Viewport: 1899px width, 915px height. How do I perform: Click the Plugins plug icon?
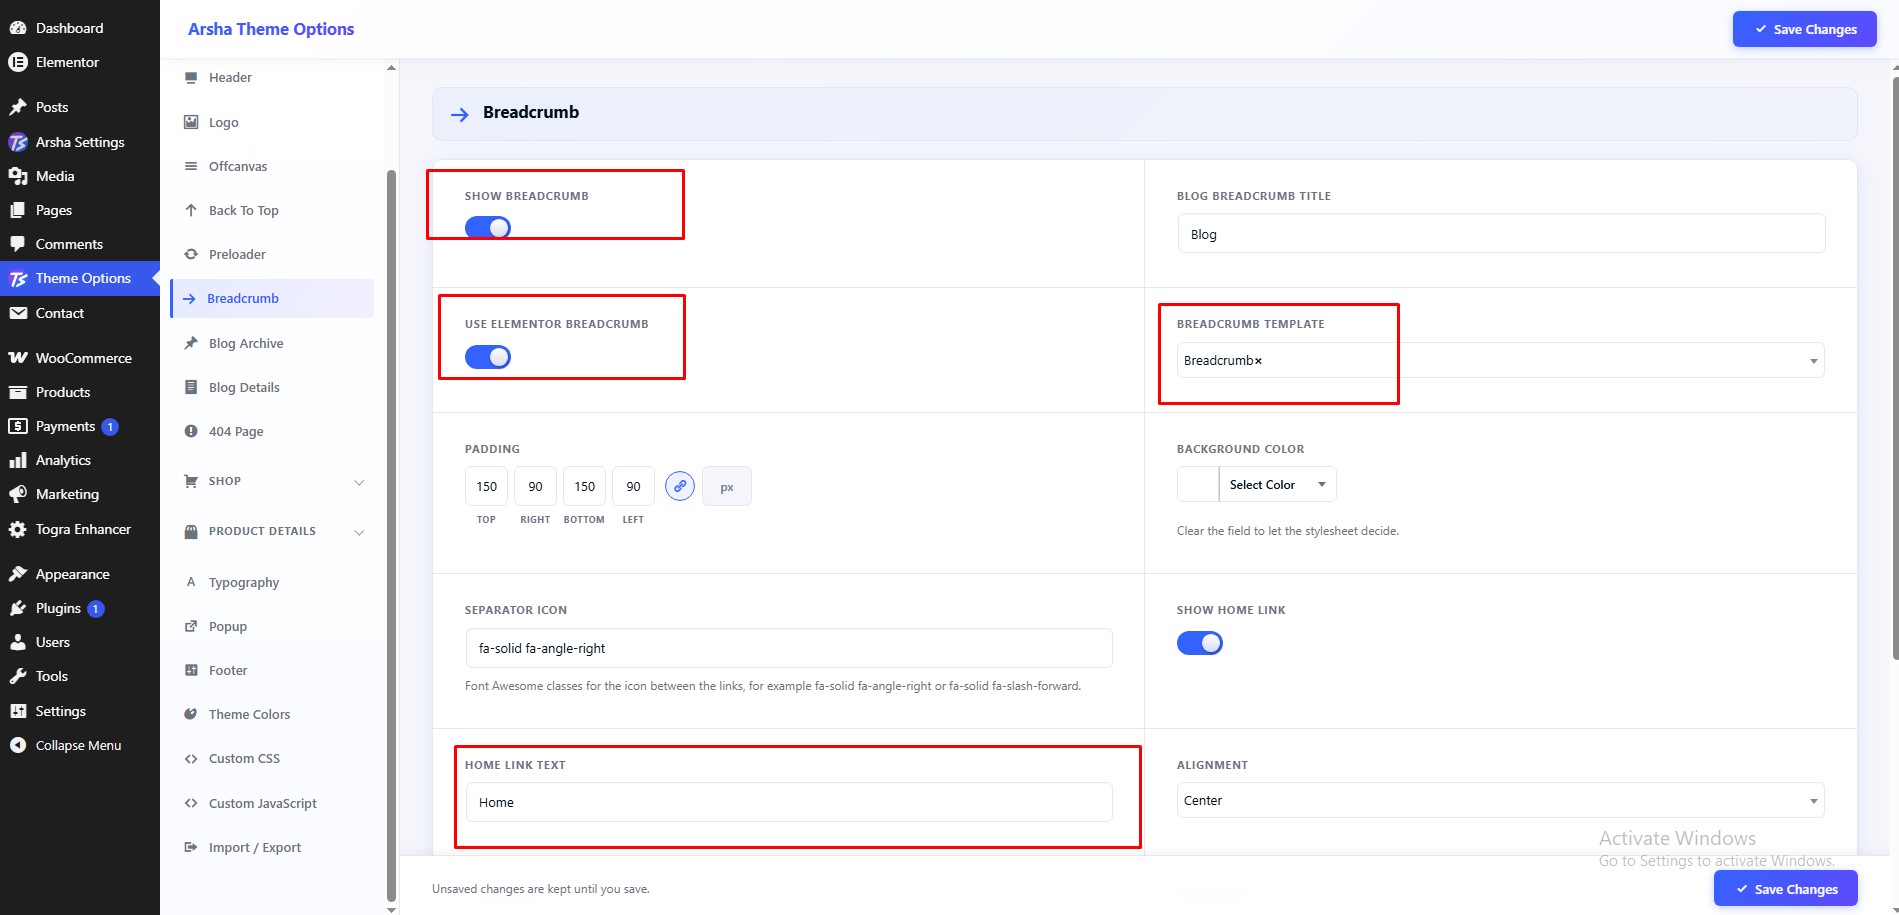click(17, 608)
